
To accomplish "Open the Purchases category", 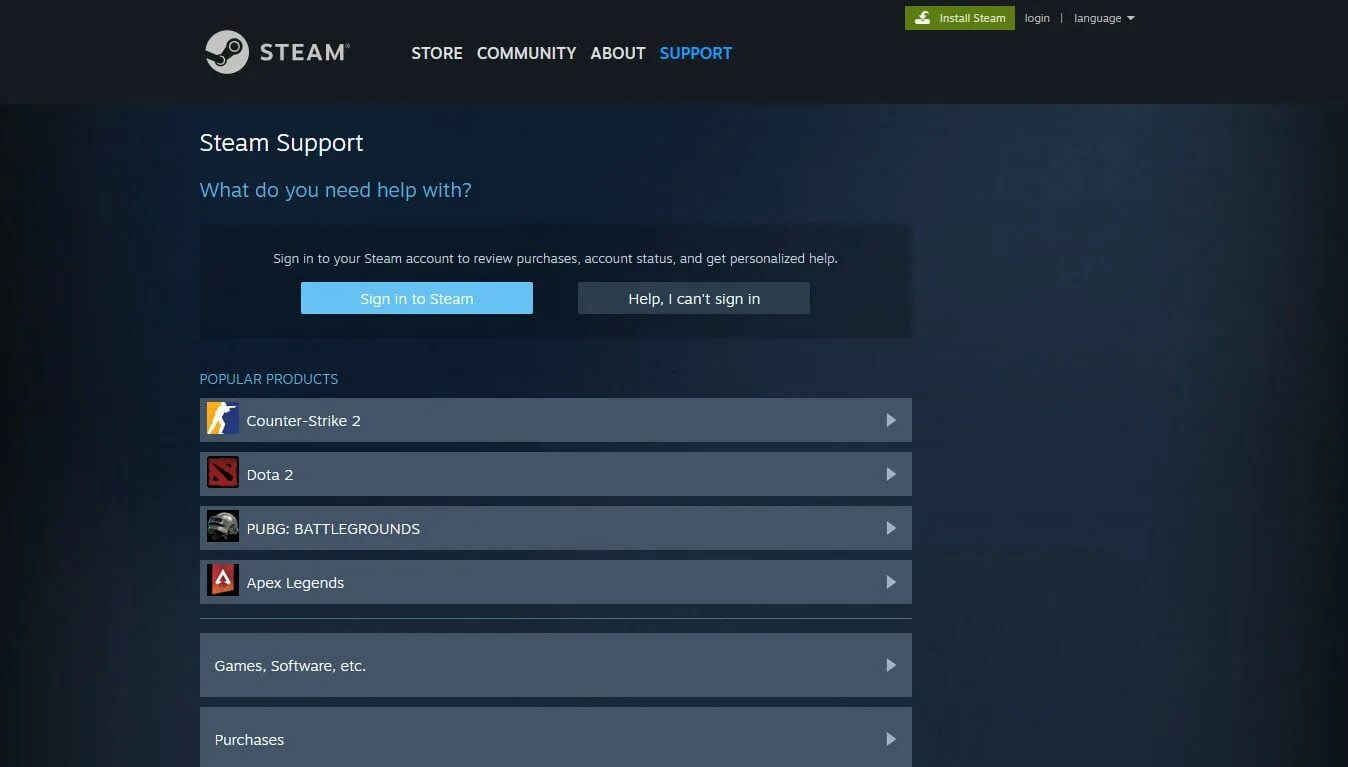I will tap(555, 737).
